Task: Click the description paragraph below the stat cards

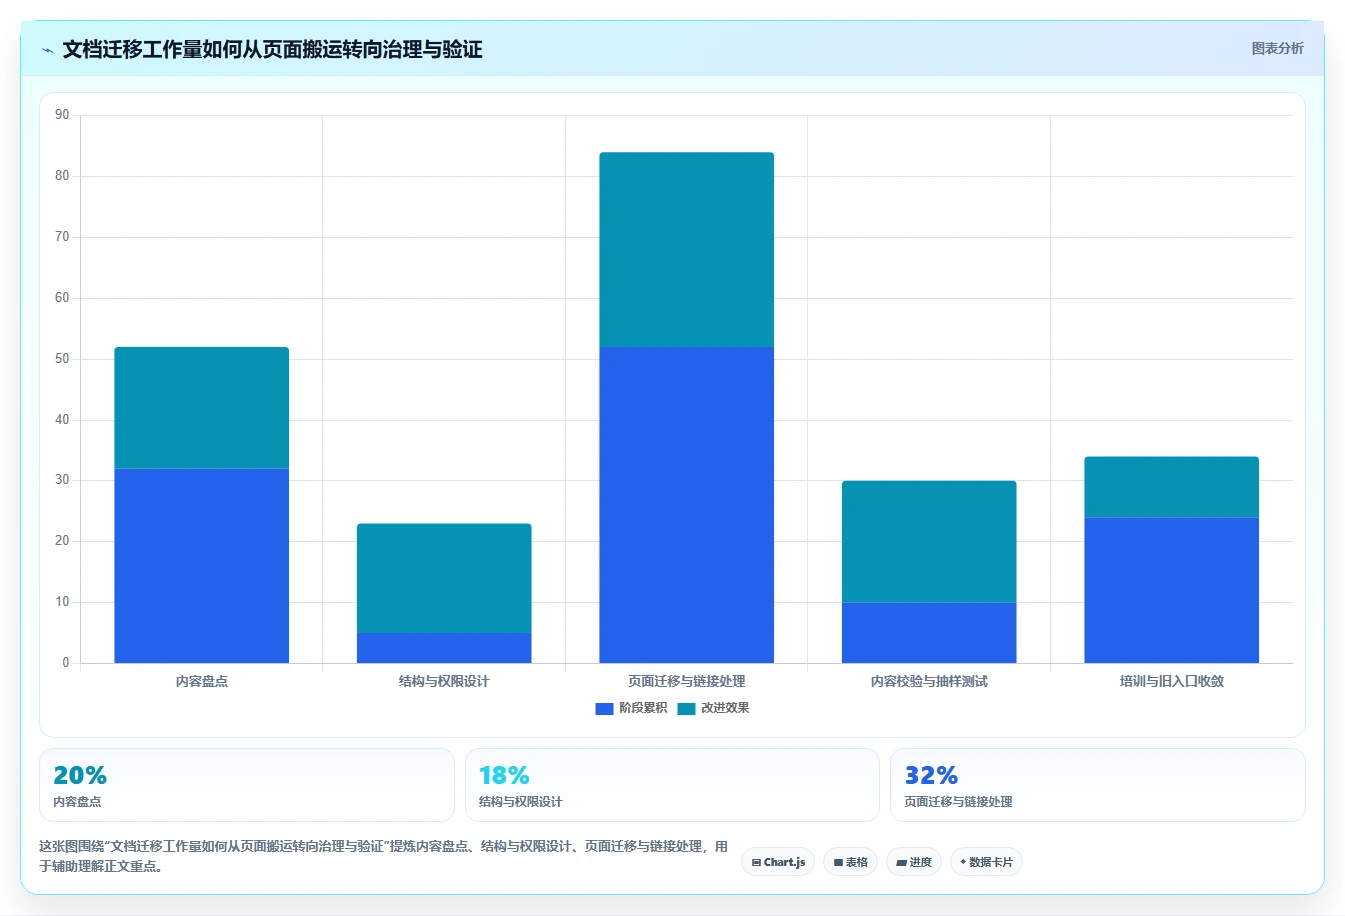Action: (x=384, y=856)
